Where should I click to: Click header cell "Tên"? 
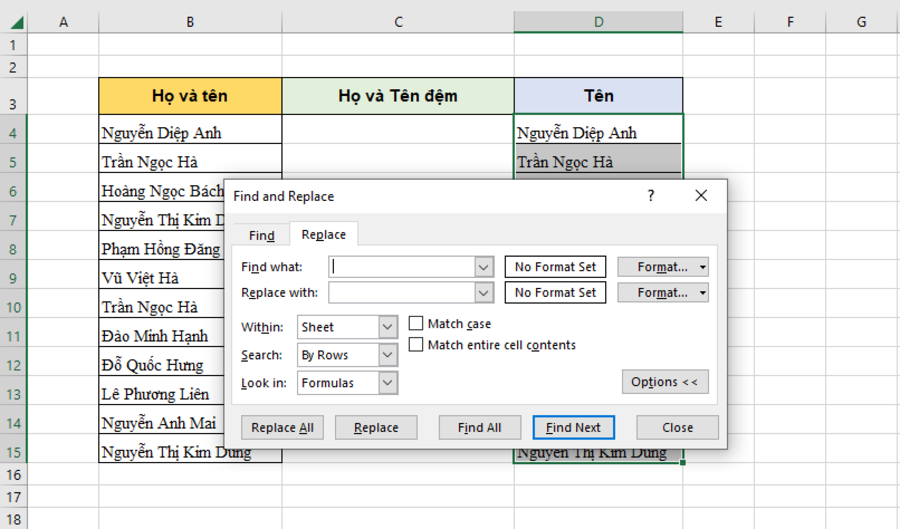coord(599,96)
